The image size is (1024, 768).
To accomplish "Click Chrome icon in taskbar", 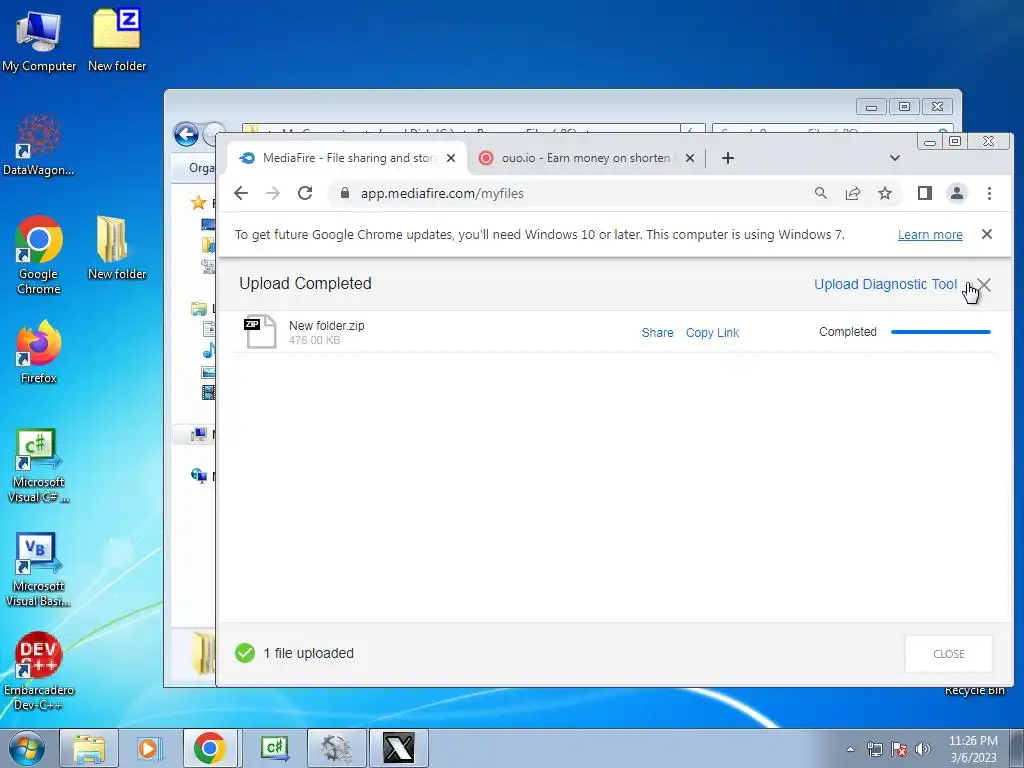I will pyautogui.click(x=210, y=748).
